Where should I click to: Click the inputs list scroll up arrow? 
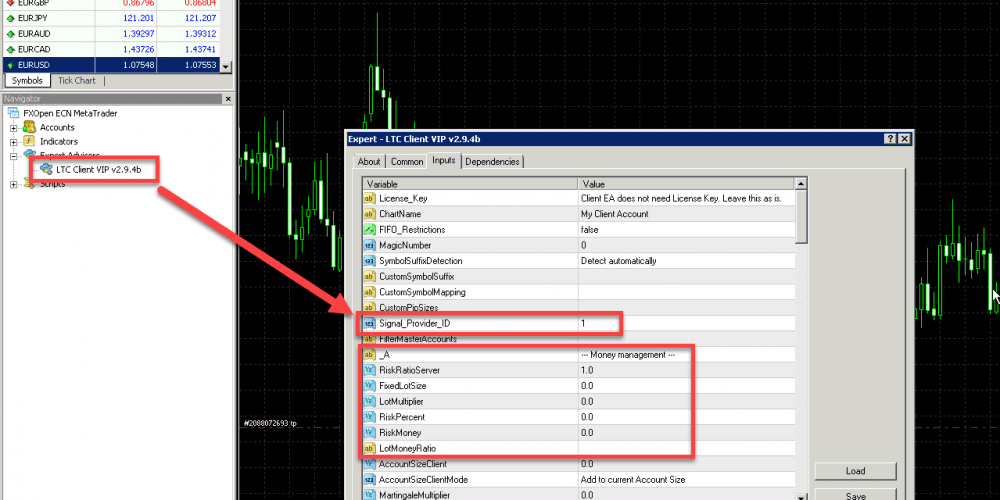pos(802,184)
